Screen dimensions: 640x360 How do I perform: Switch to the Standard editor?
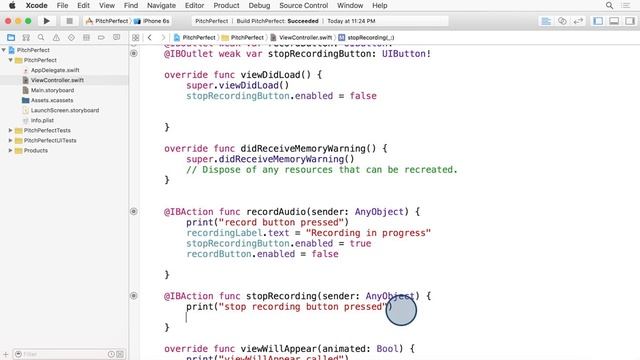tap(546, 21)
